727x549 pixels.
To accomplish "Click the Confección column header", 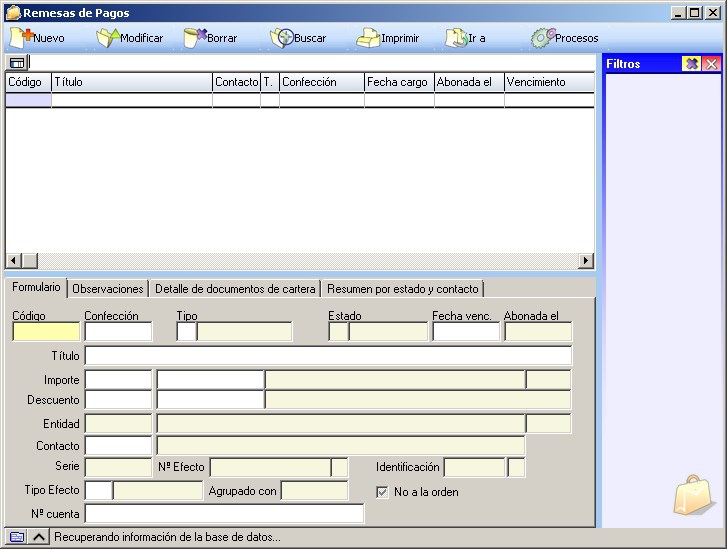I will click(322, 82).
